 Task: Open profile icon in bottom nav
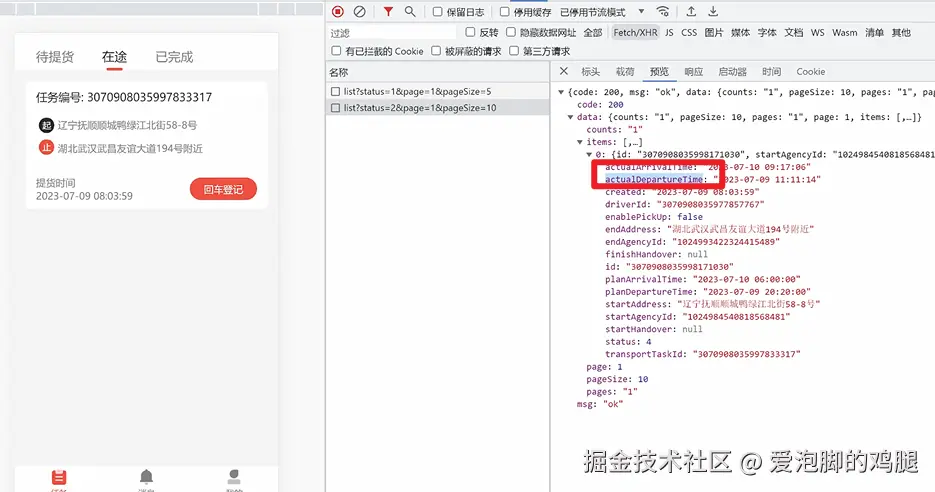pos(234,478)
